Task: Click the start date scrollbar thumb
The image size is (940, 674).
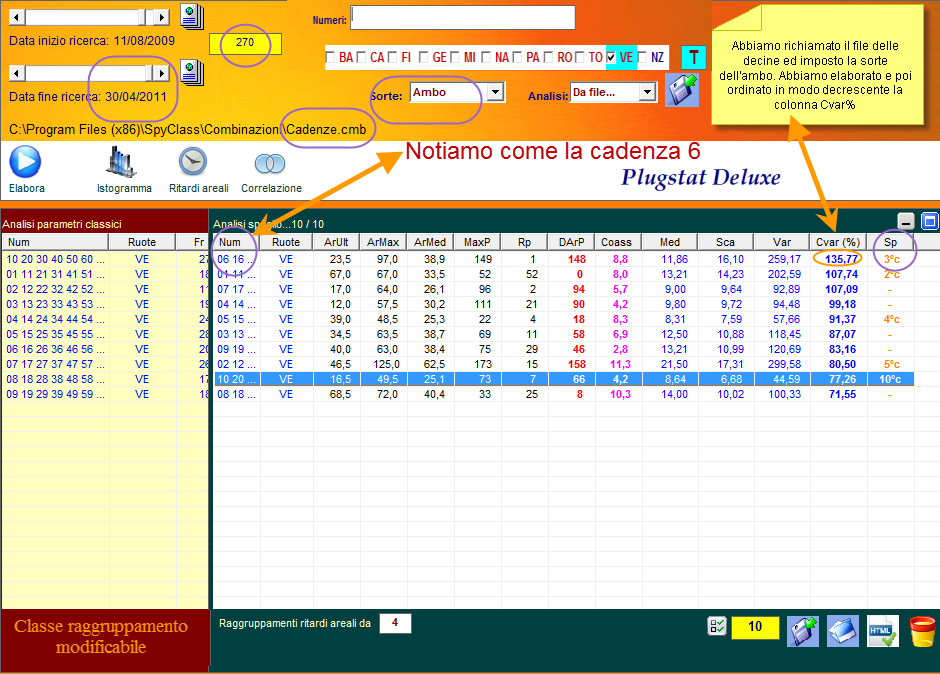Action: [142, 17]
